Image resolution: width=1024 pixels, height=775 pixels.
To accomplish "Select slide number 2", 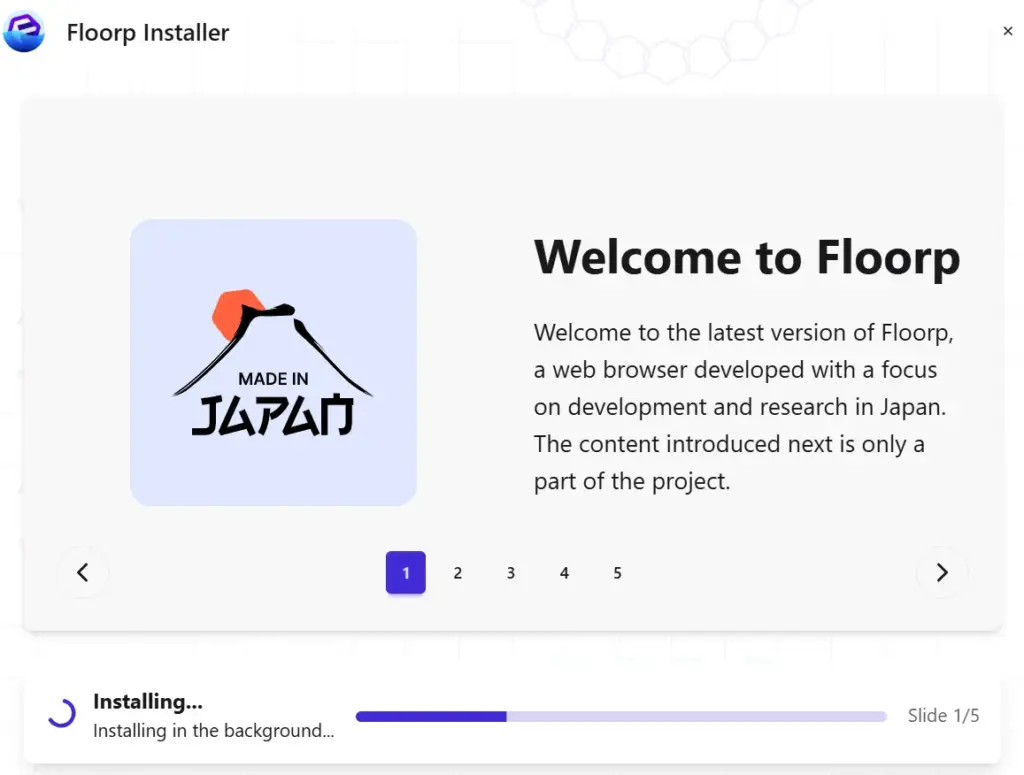I will pos(458,572).
